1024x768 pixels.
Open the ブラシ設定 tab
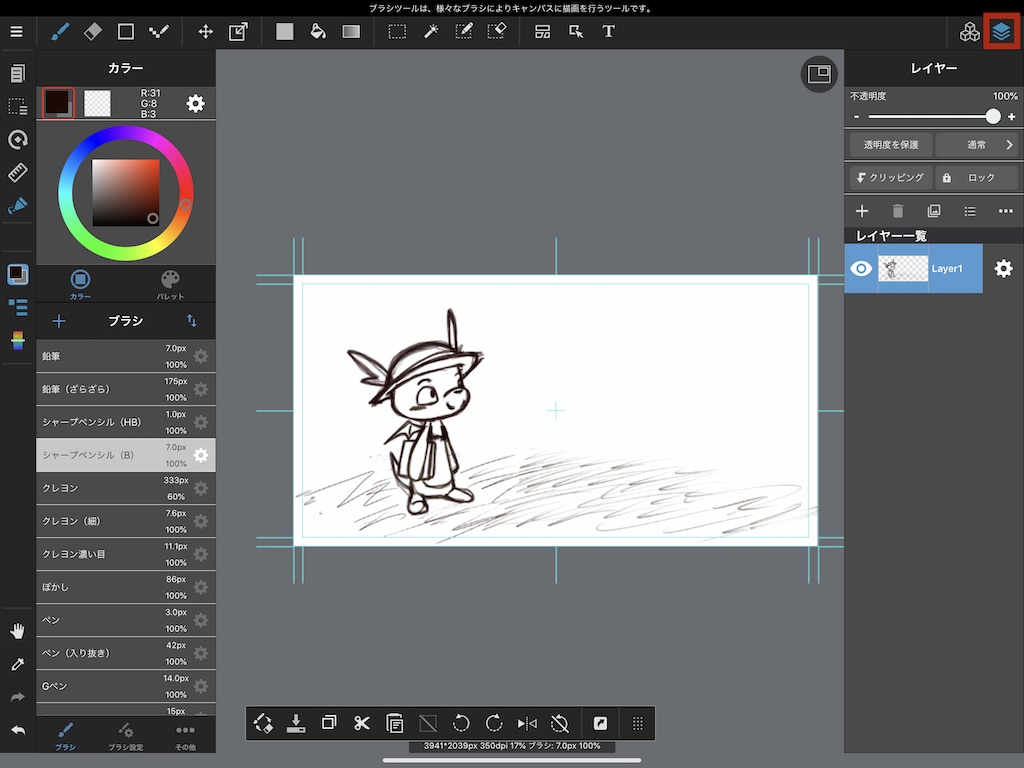click(125, 736)
